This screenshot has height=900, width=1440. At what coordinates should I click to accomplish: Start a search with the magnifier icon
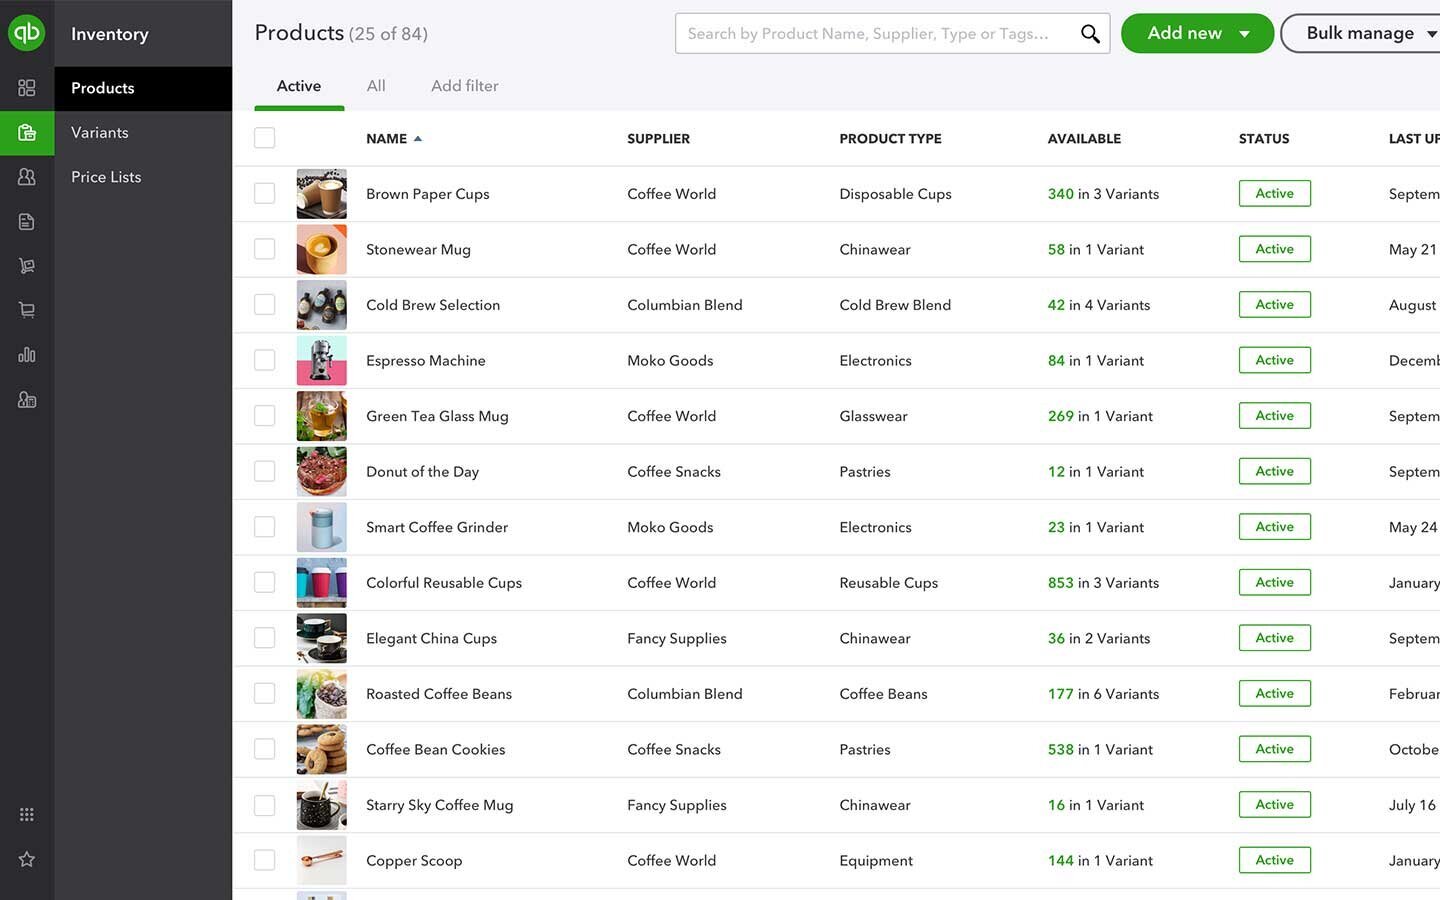point(1090,33)
